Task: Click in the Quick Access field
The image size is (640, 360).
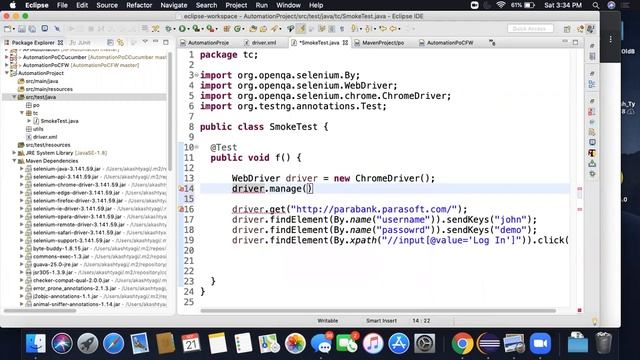Action: (x=530, y=29)
